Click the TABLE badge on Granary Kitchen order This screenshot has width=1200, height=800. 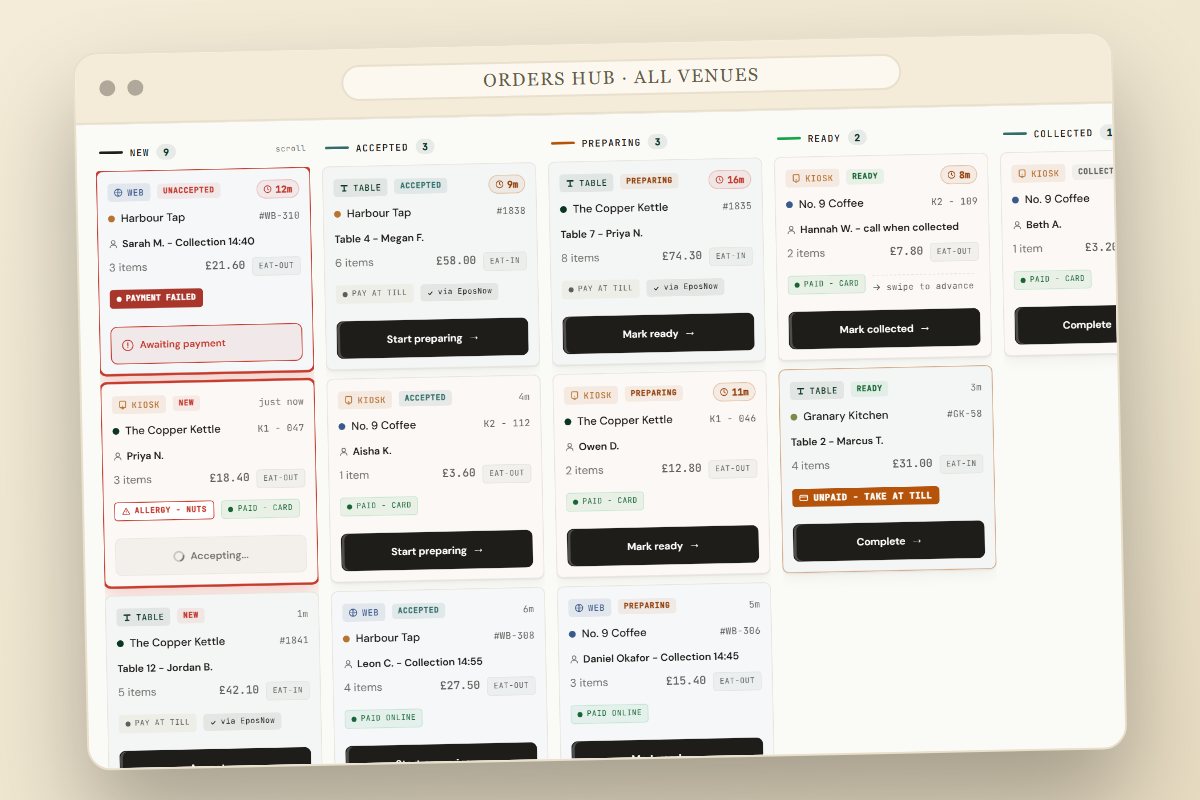pos(817,391)
